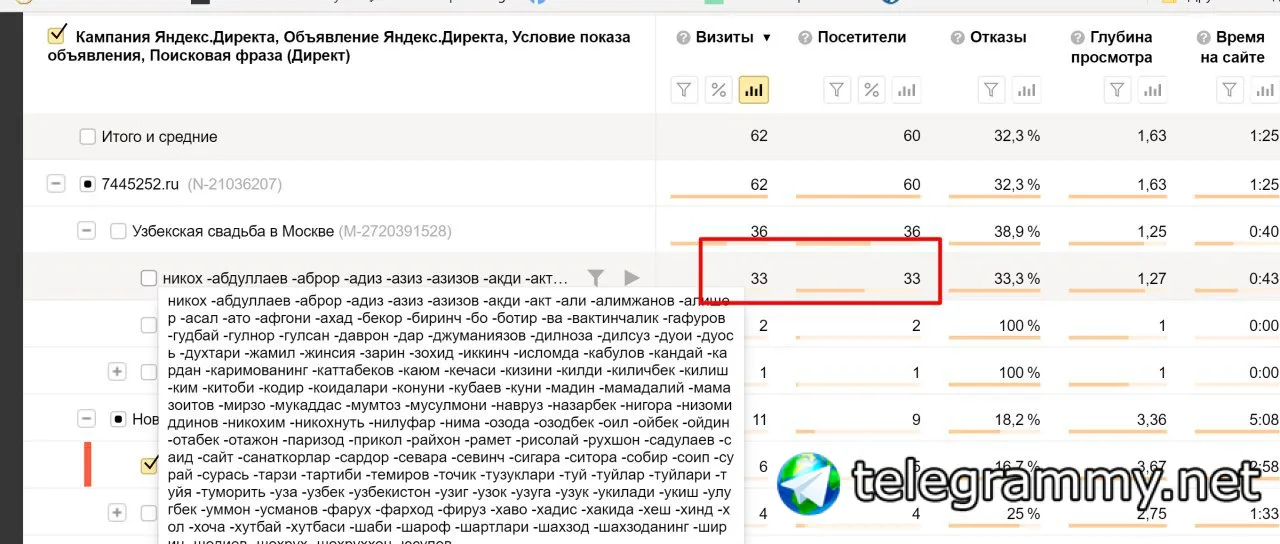Viewport: 1280px width, 544px height.
Task: Click the help icon next to Время на сайте
Action: tap(1203, 38)
